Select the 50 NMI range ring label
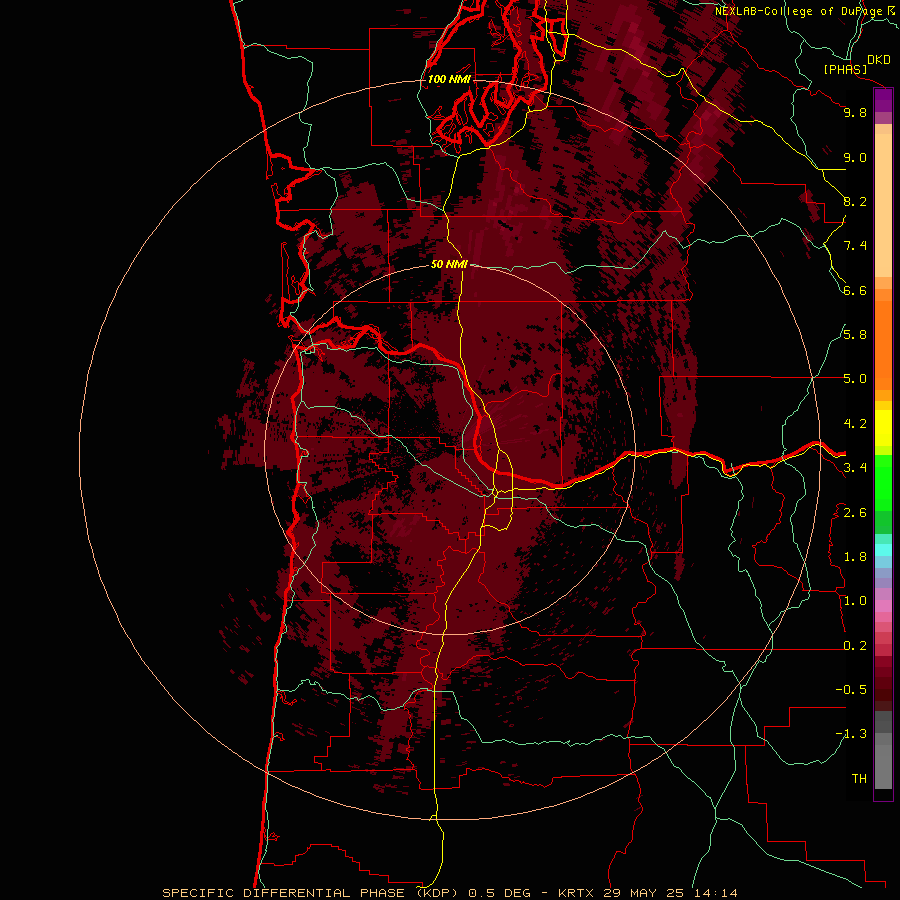Viewport: 900px width, 900px height. (x=449, y=264)
